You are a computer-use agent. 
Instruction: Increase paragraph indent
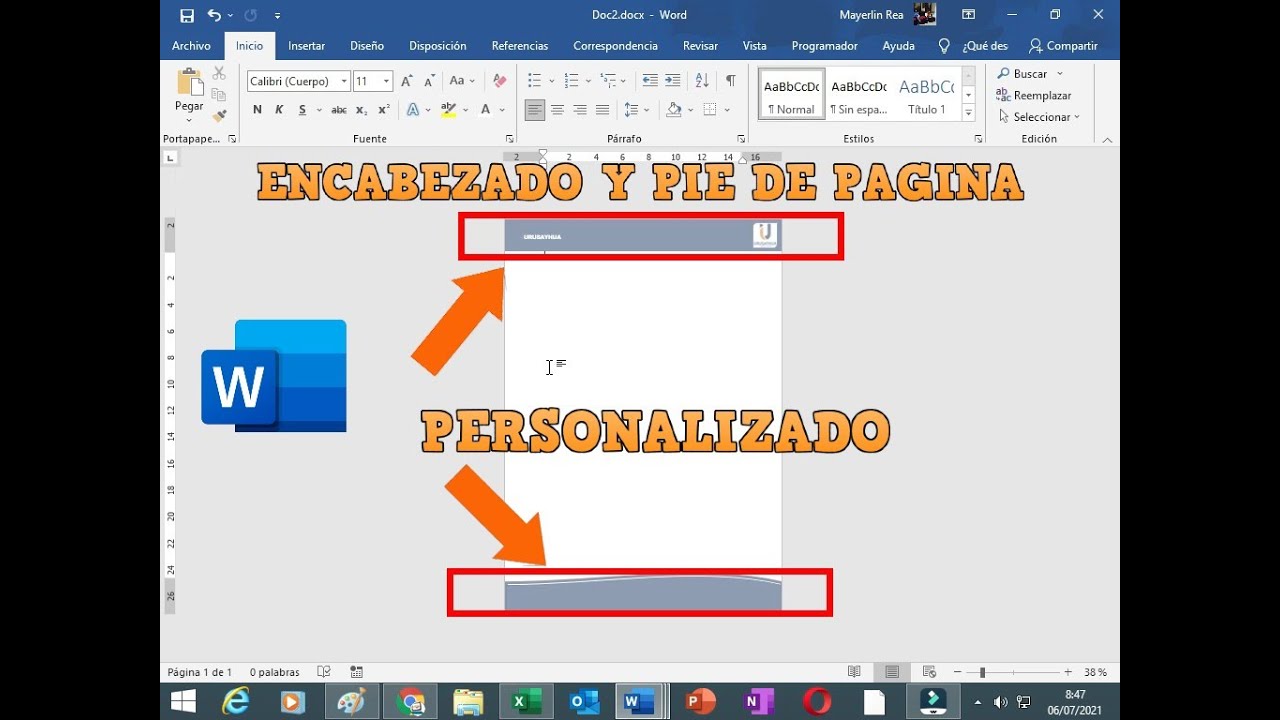pos(673,81)
